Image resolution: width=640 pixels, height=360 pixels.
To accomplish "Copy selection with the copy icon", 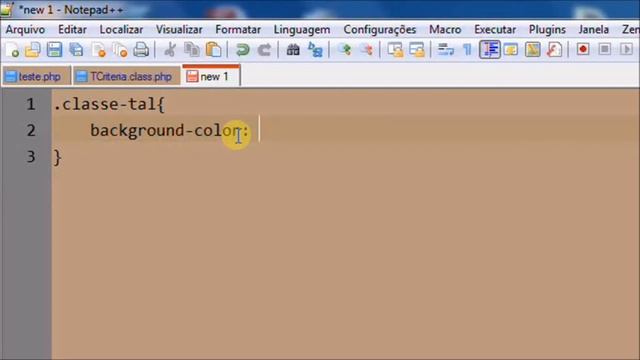I will click(x=191, y=50).
